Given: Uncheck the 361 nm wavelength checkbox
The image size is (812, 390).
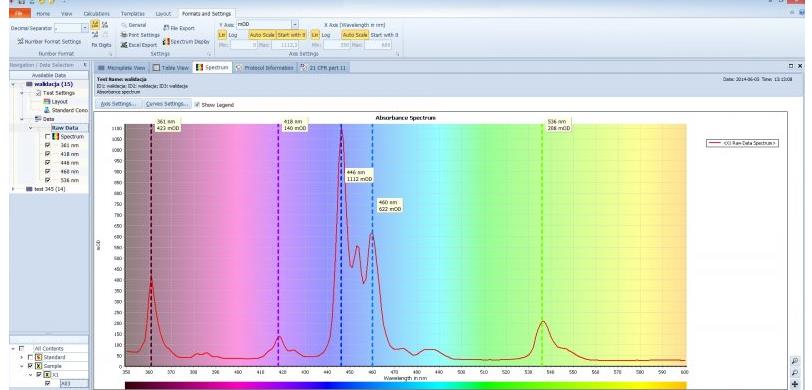Looking at the screenshot, I should [x=48, y=146].
